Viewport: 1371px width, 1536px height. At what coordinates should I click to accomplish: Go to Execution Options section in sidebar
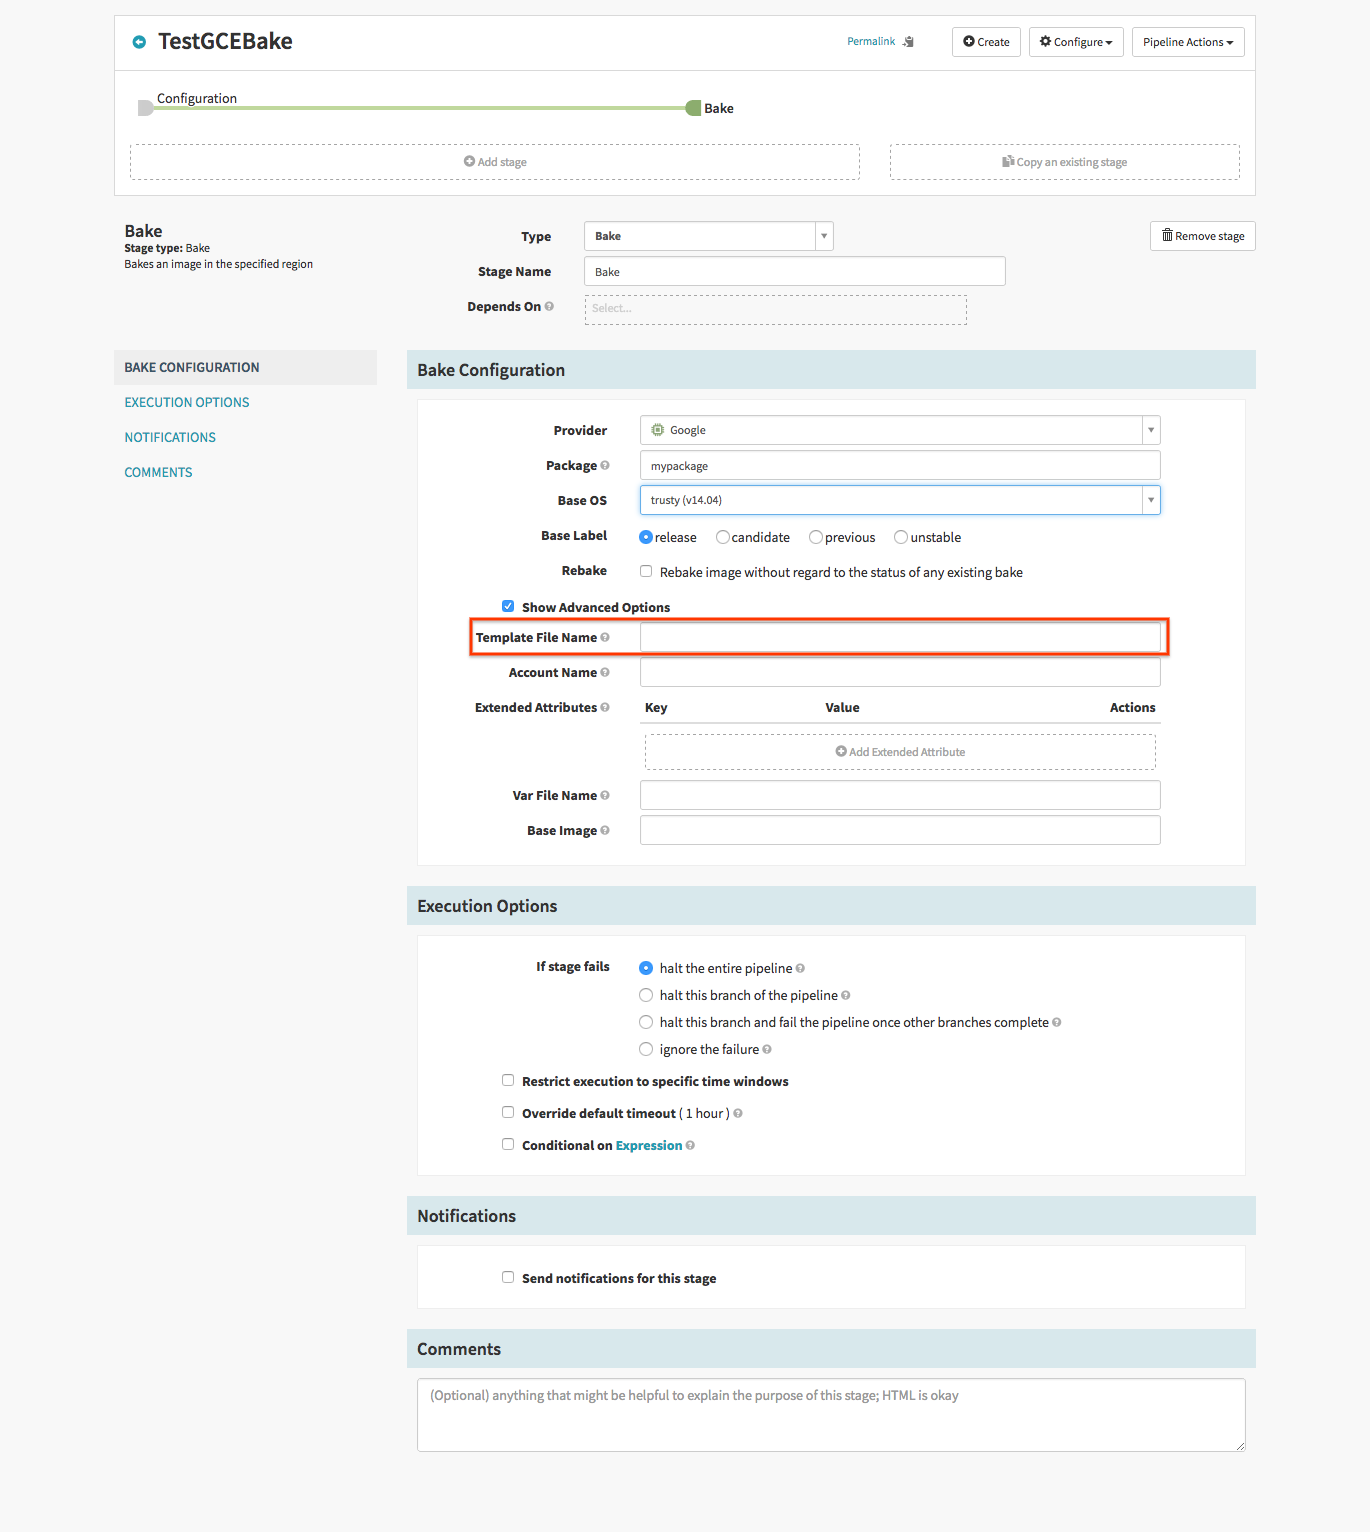(187, 402)
